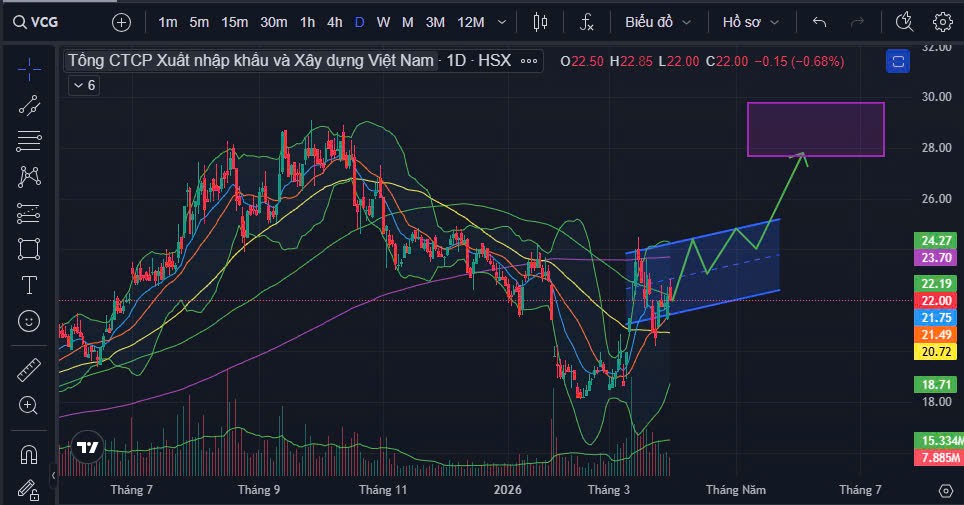Select the 1h interval

pyautogui.click(x=307, y=22)
